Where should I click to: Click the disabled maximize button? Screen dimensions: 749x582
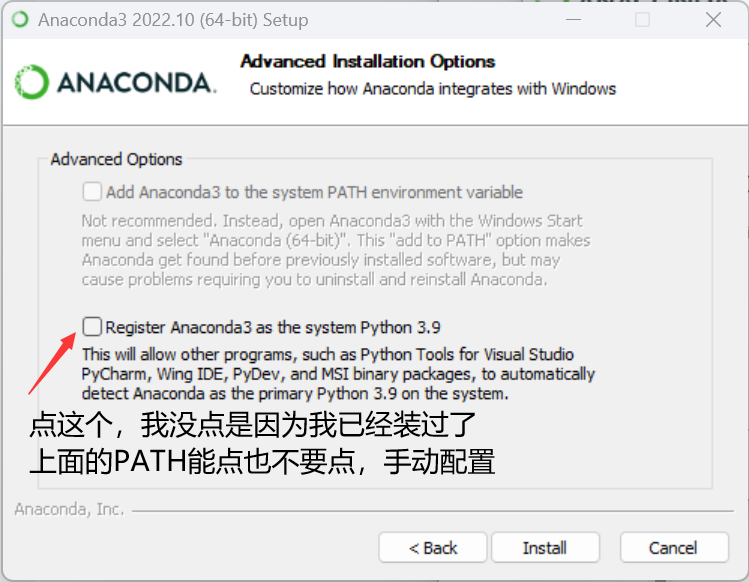click(642, 20)
